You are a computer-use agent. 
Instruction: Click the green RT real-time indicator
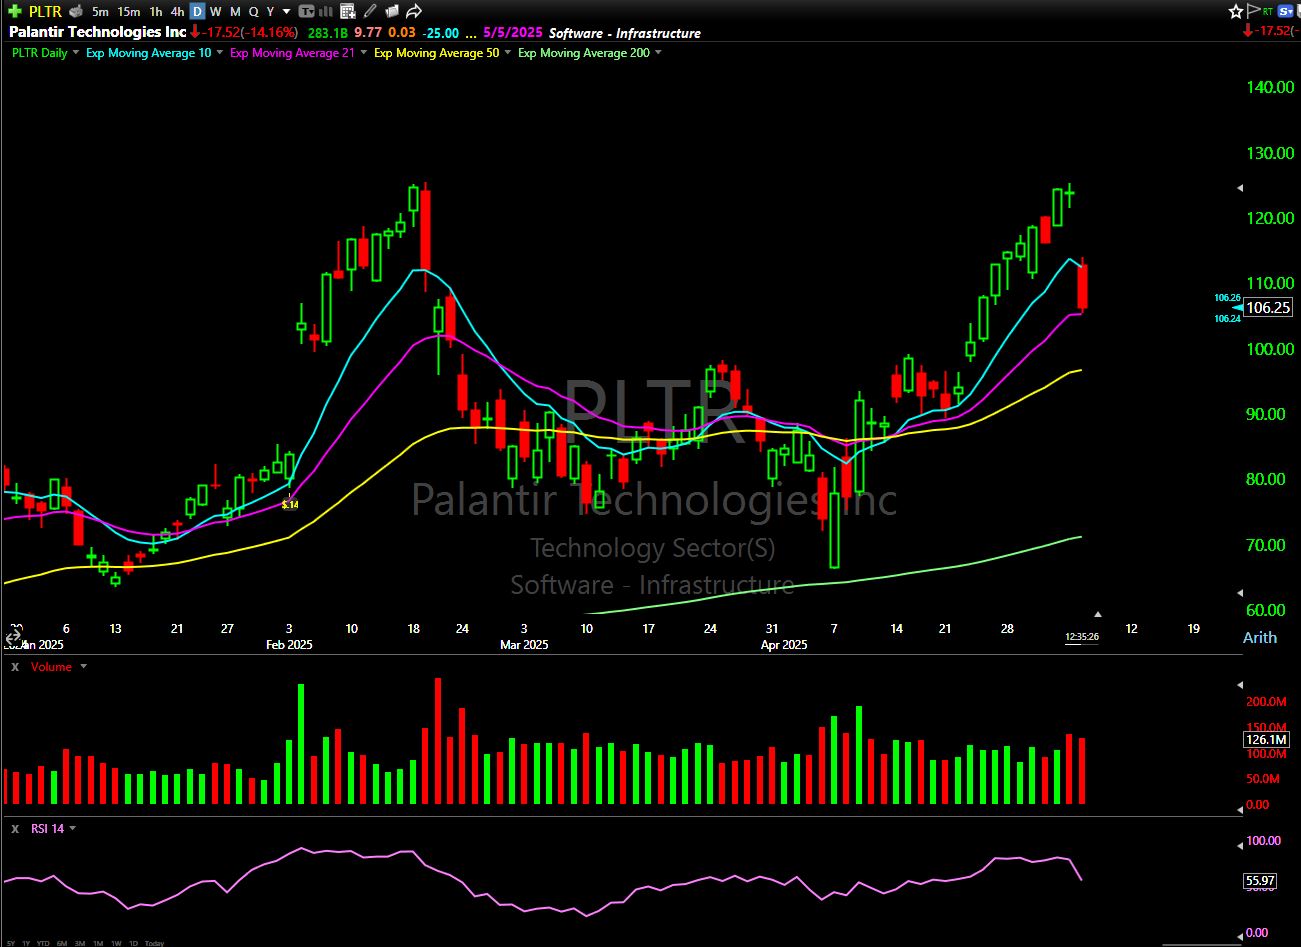[x=1268, y=11]
